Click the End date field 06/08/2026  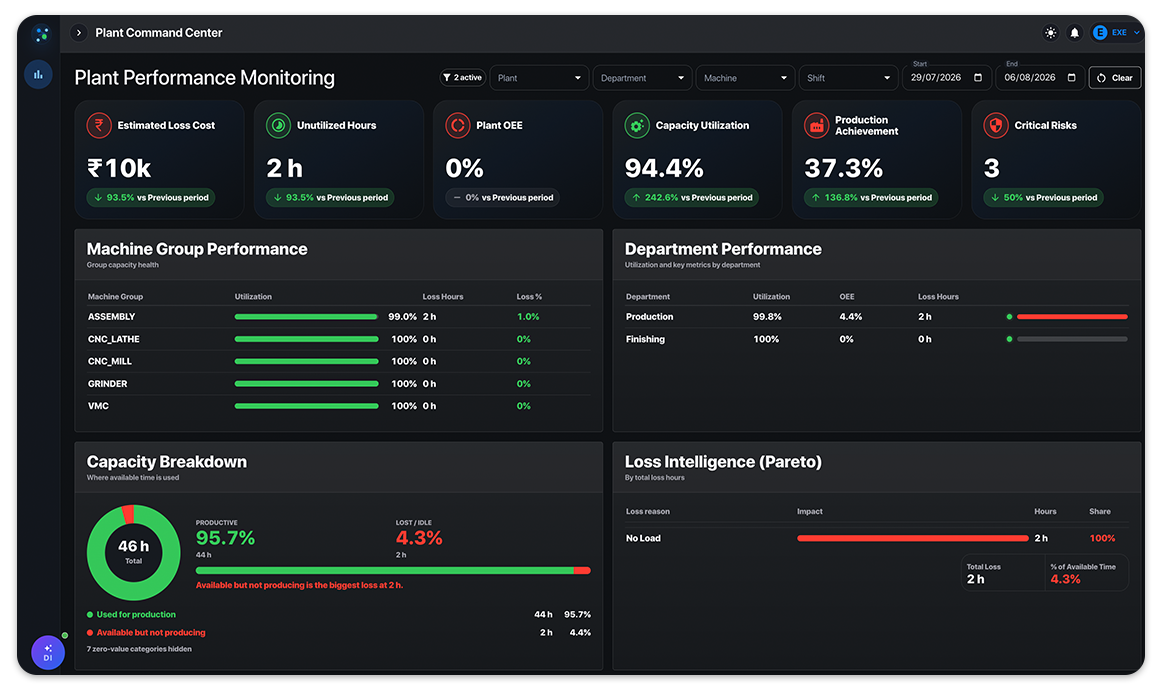point(1039,78)
